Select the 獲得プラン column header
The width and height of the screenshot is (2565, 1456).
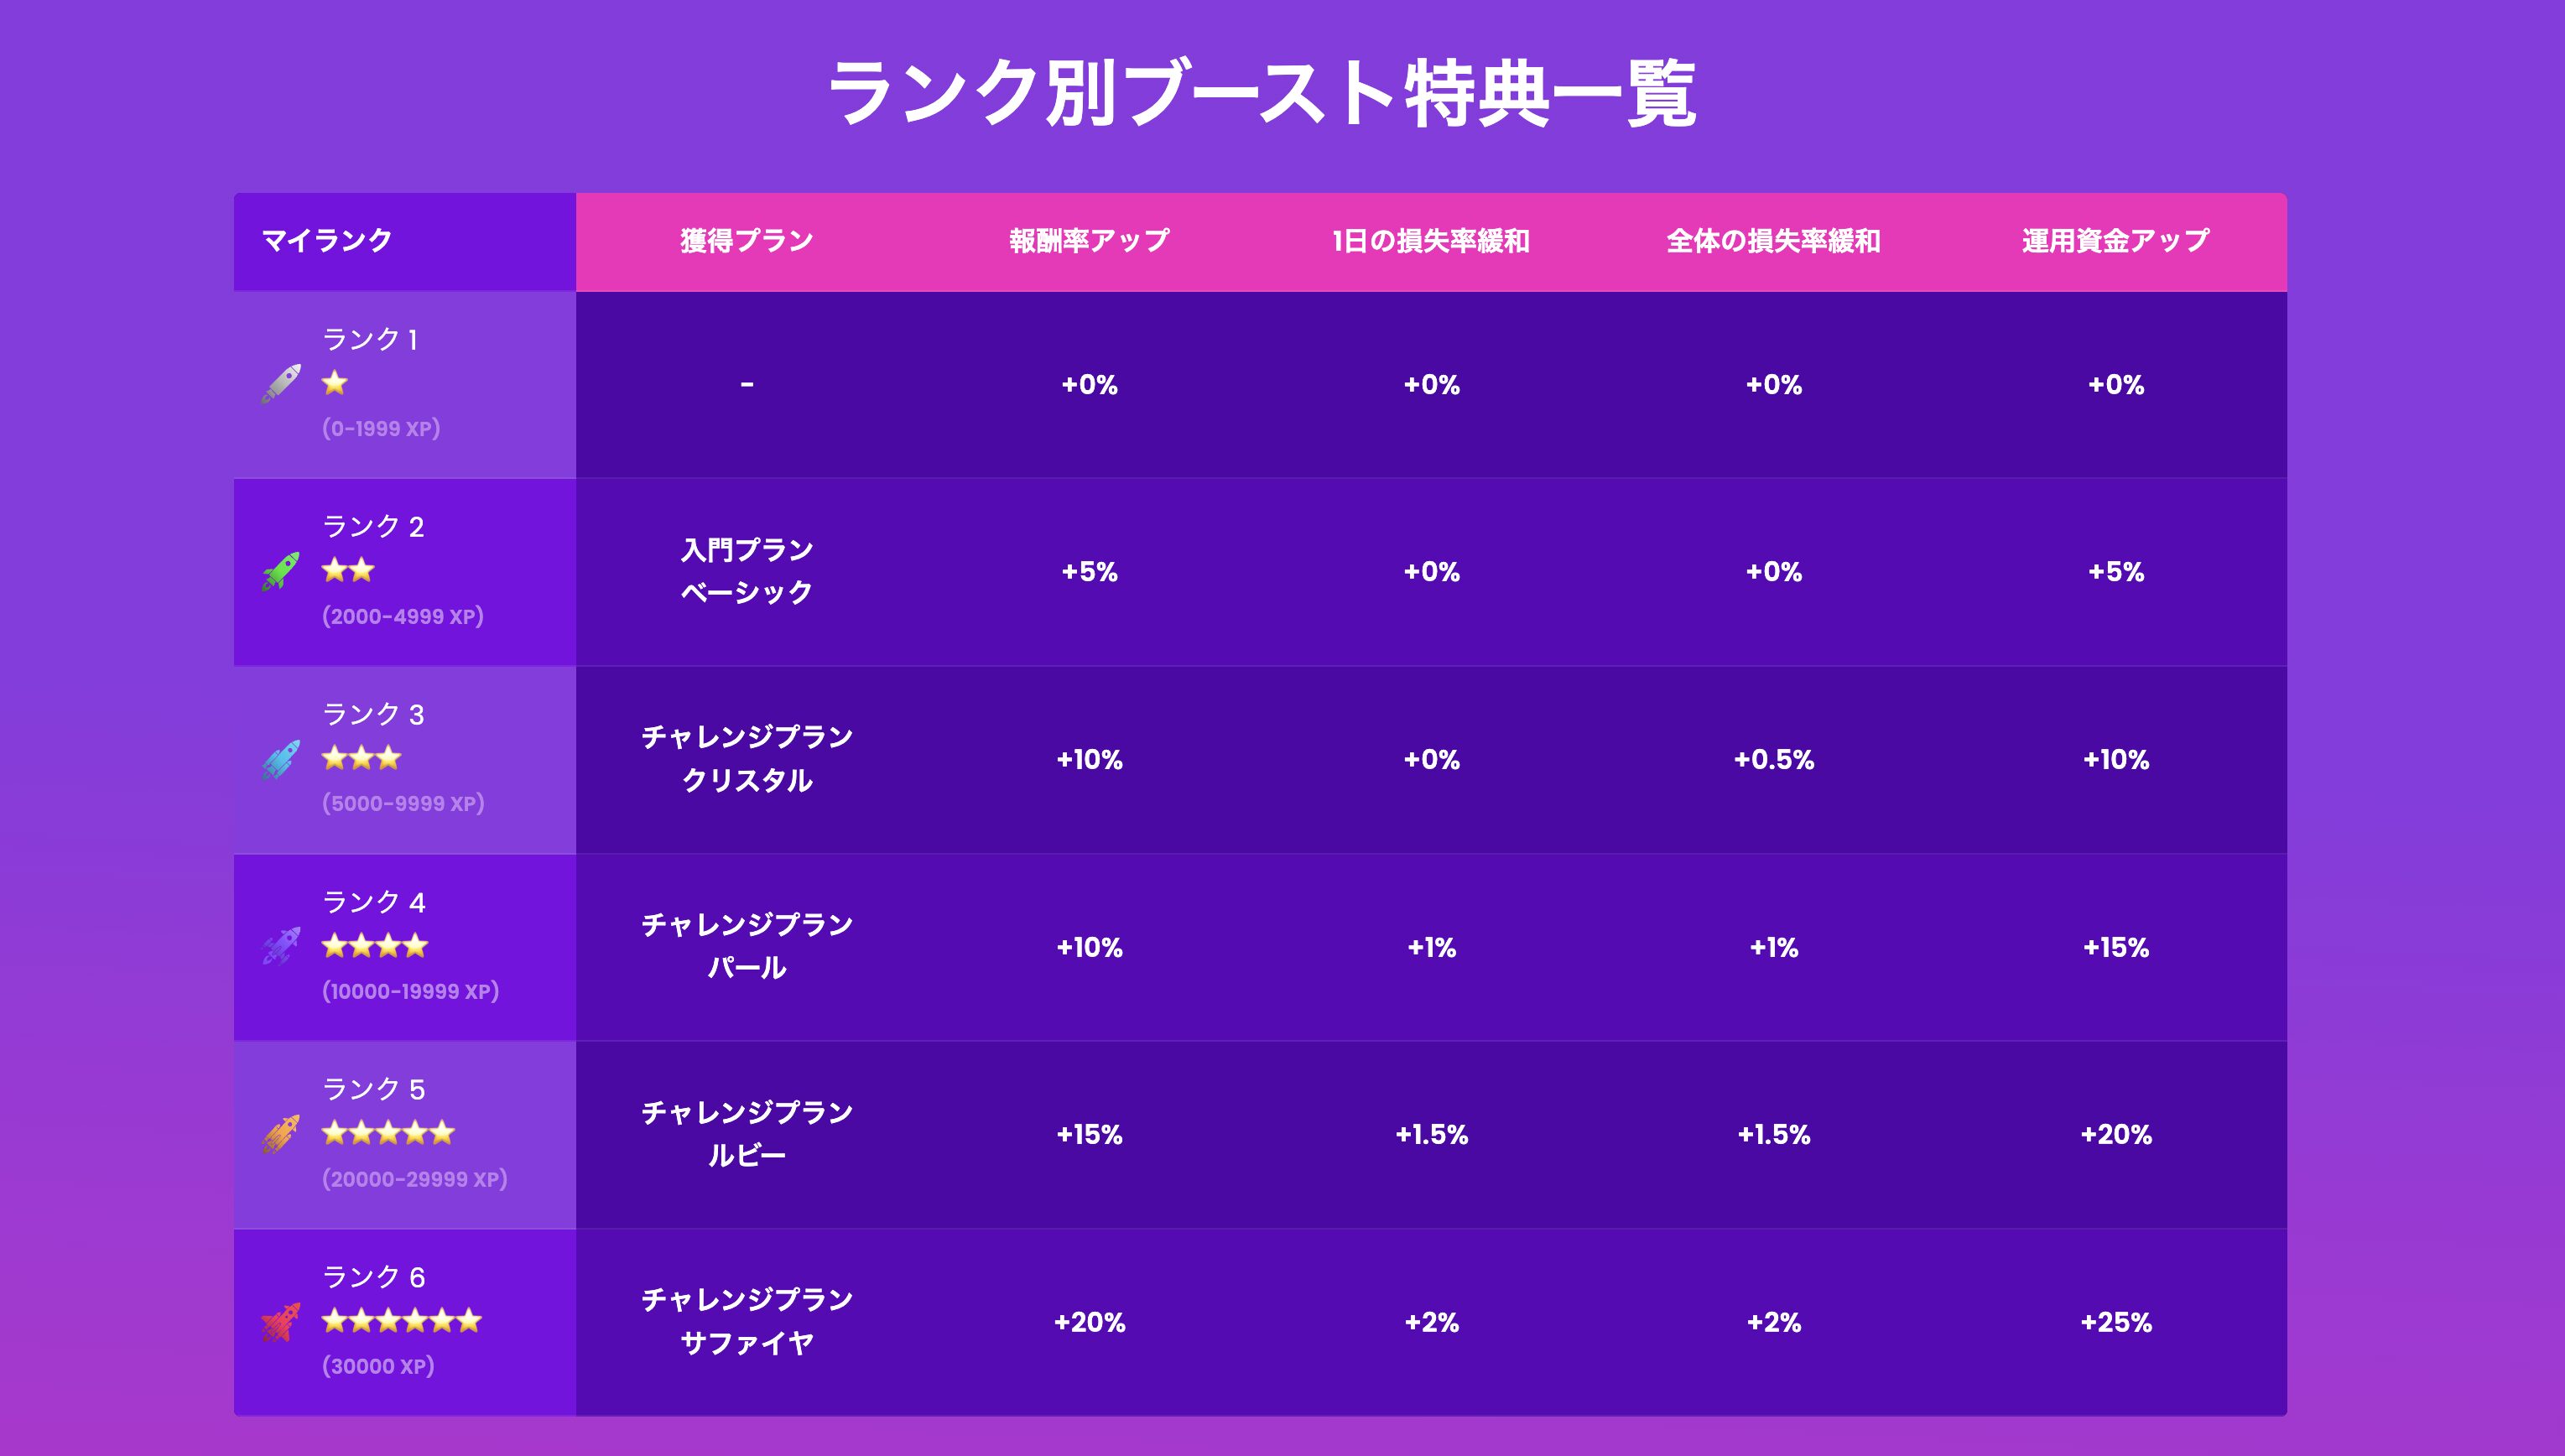coord(747,241)
